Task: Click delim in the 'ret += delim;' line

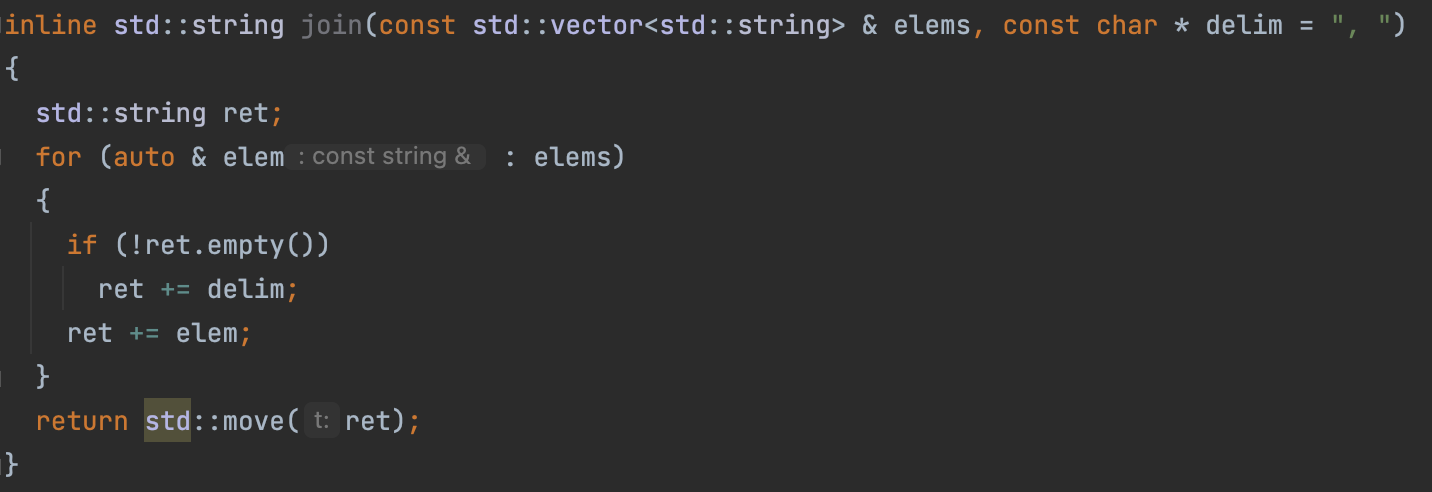Action: pyautogui.click(x=245, y=289)
